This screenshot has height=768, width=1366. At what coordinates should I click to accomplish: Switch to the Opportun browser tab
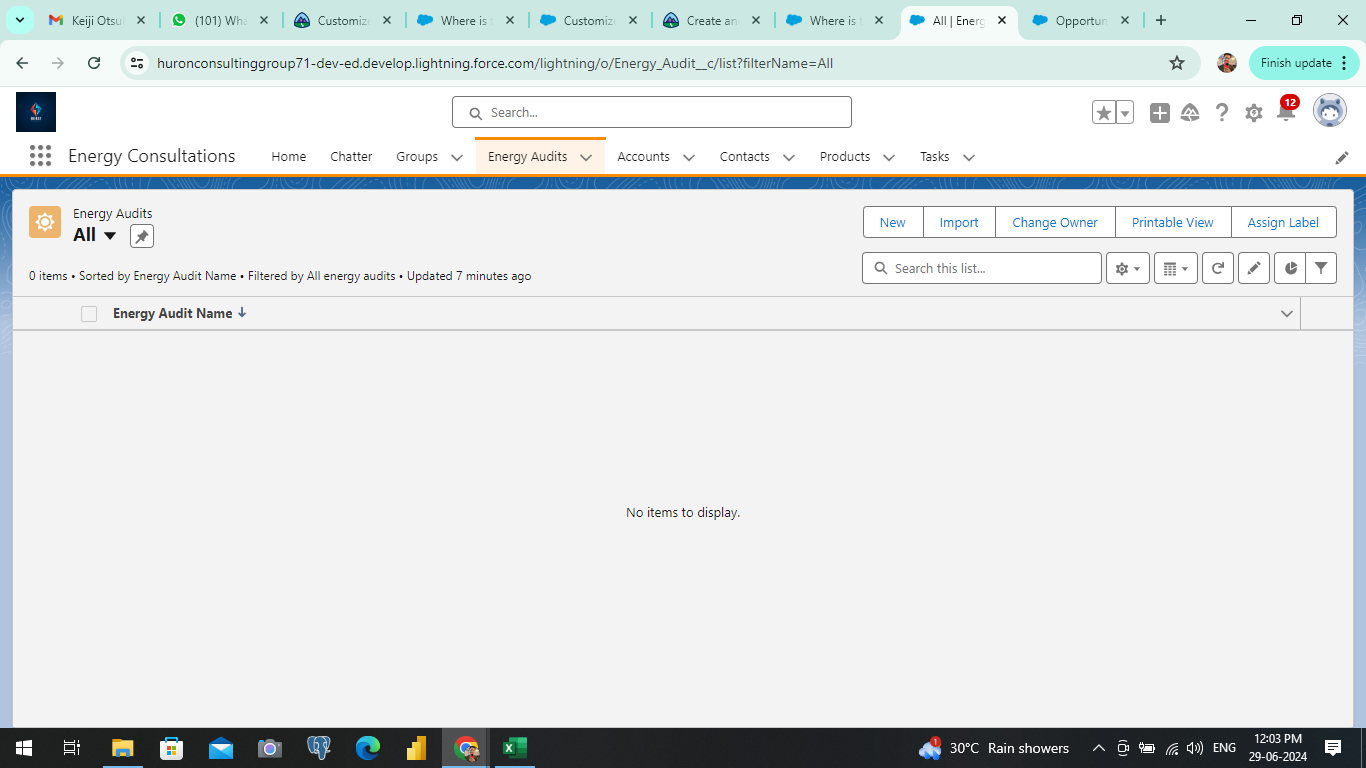point(1083,20)
